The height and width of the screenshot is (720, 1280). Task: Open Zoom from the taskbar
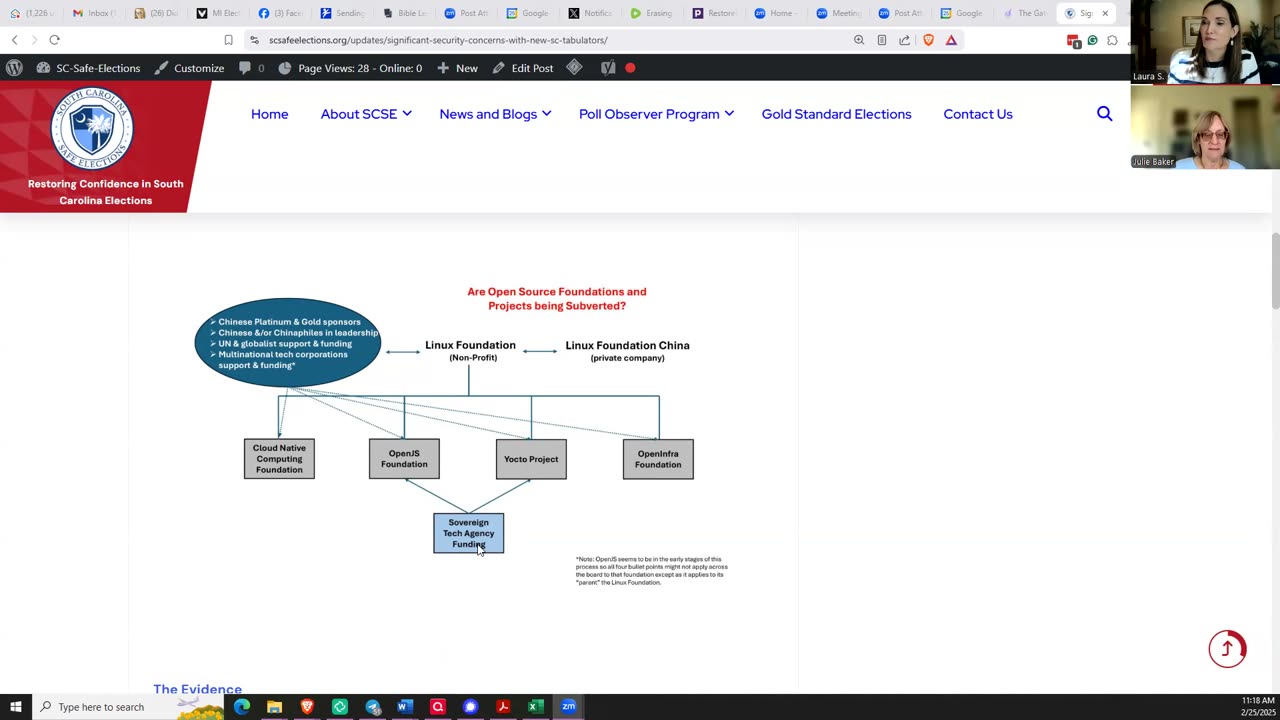click(x=568, y=707)
